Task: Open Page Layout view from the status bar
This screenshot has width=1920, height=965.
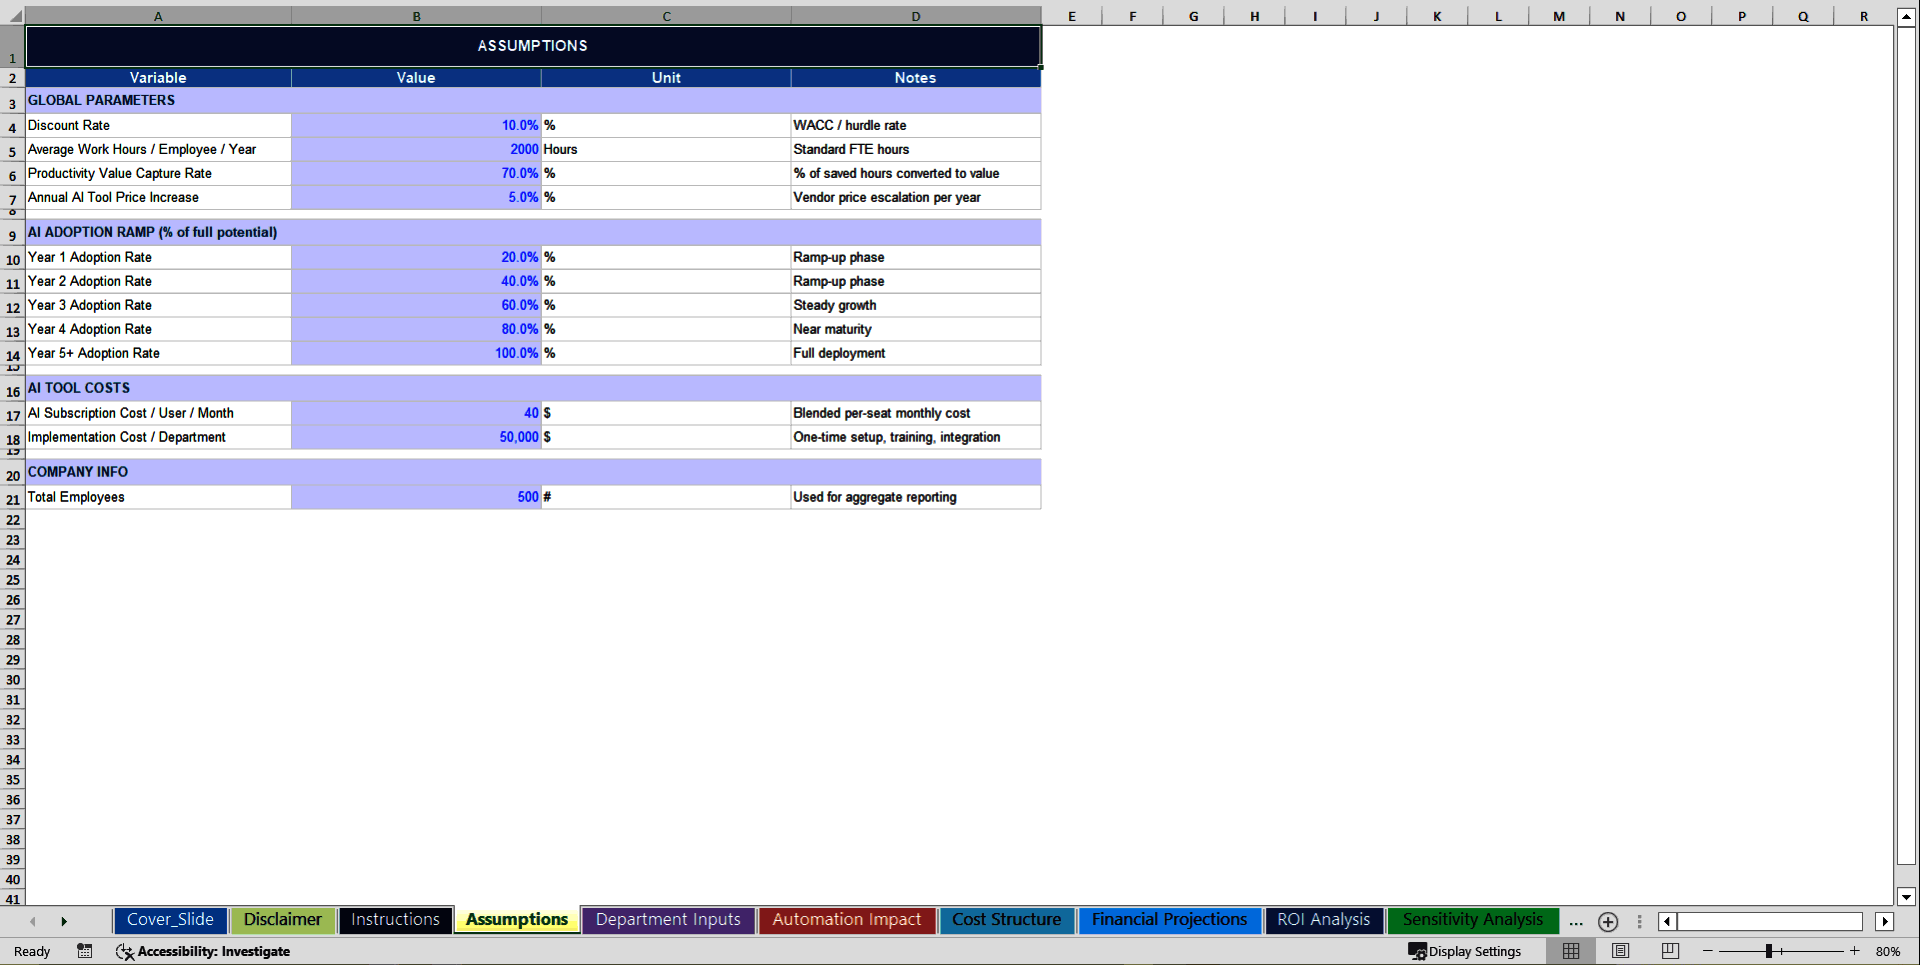Action: (1620, 951)
